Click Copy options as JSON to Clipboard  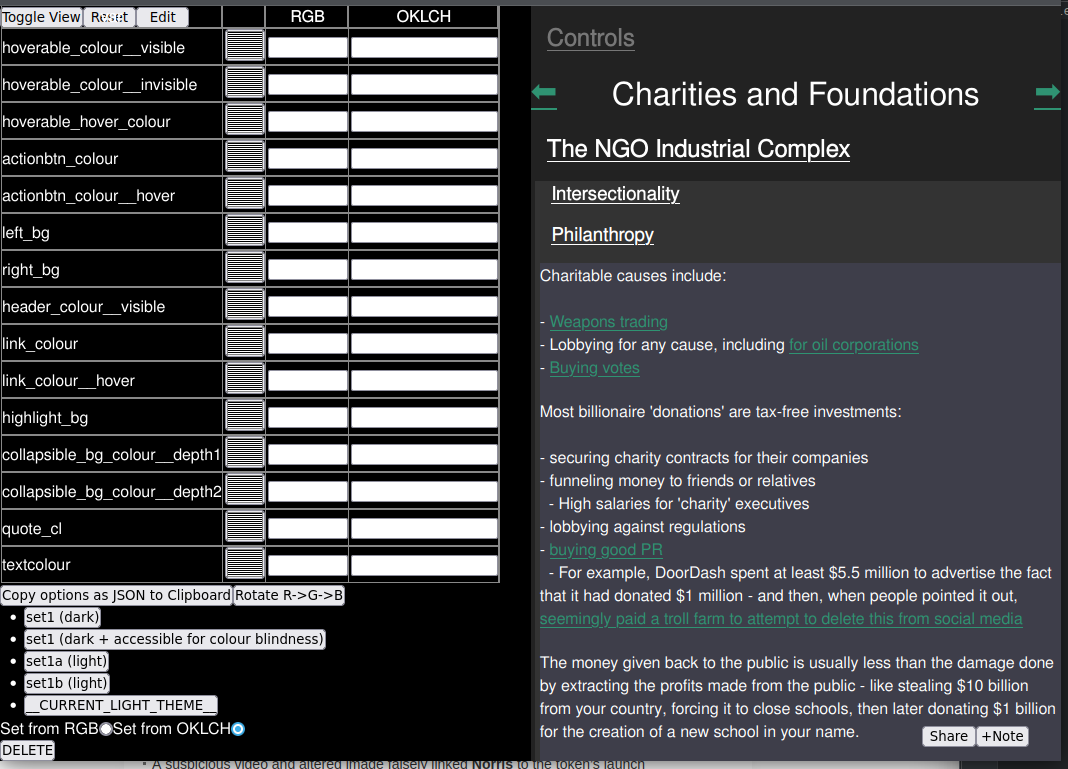(116, 596)
